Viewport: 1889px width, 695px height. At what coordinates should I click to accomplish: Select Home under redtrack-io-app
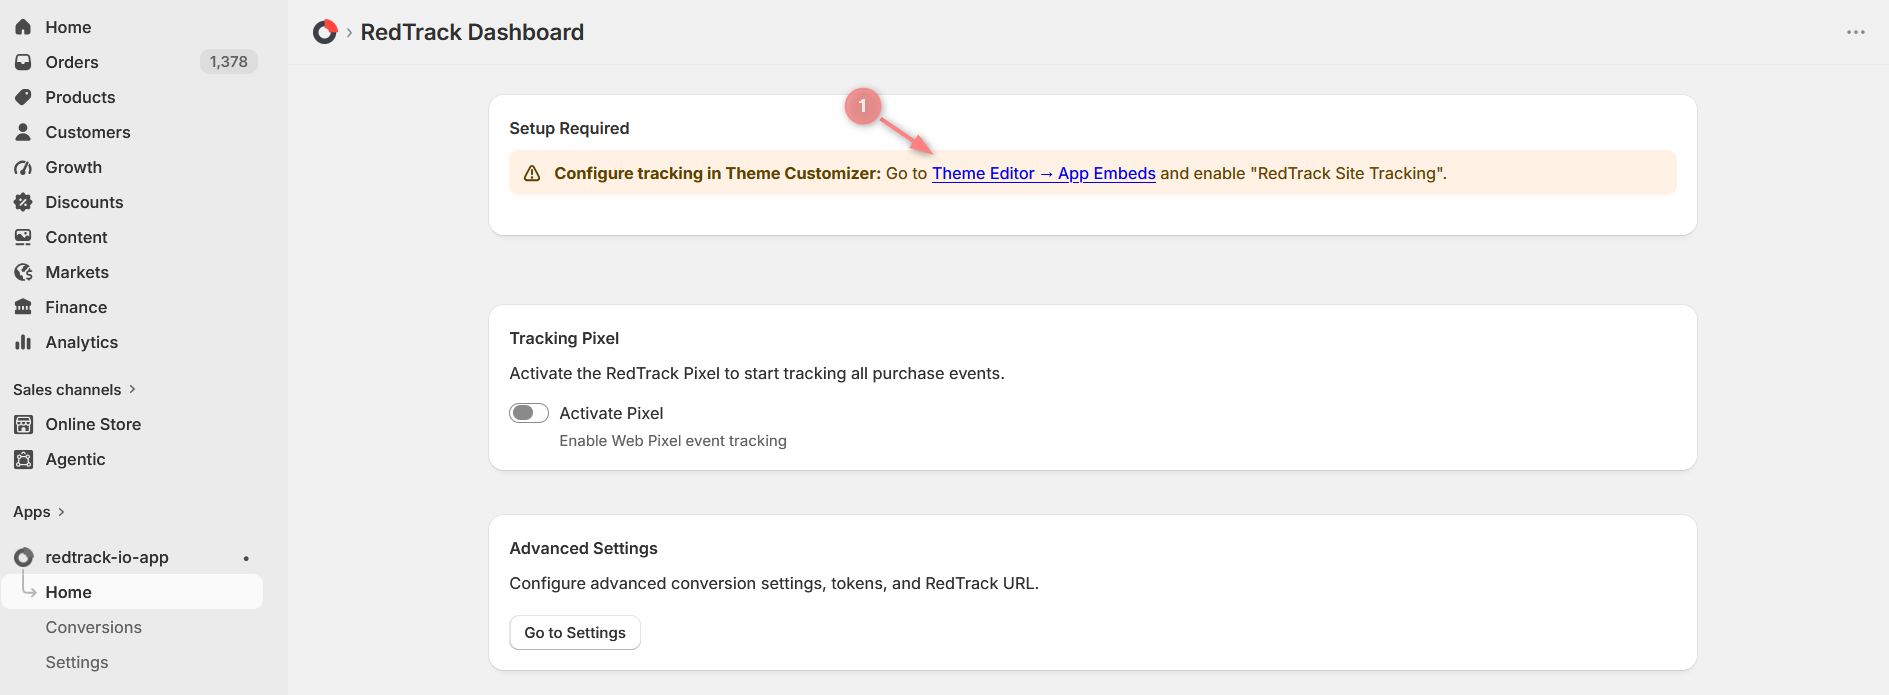click(x=132, y=592)
